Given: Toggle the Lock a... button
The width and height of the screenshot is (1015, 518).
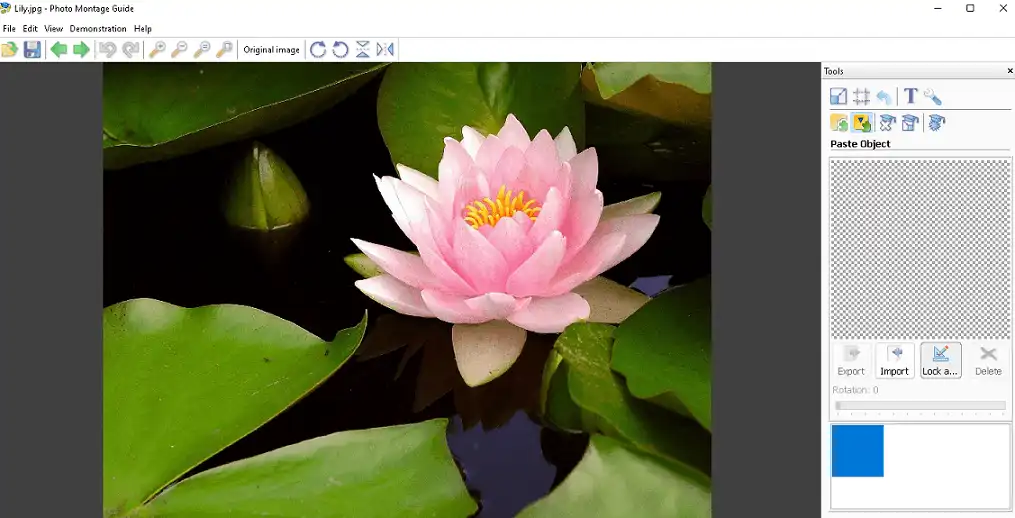Looking at the screenshot, I should 940,360.
